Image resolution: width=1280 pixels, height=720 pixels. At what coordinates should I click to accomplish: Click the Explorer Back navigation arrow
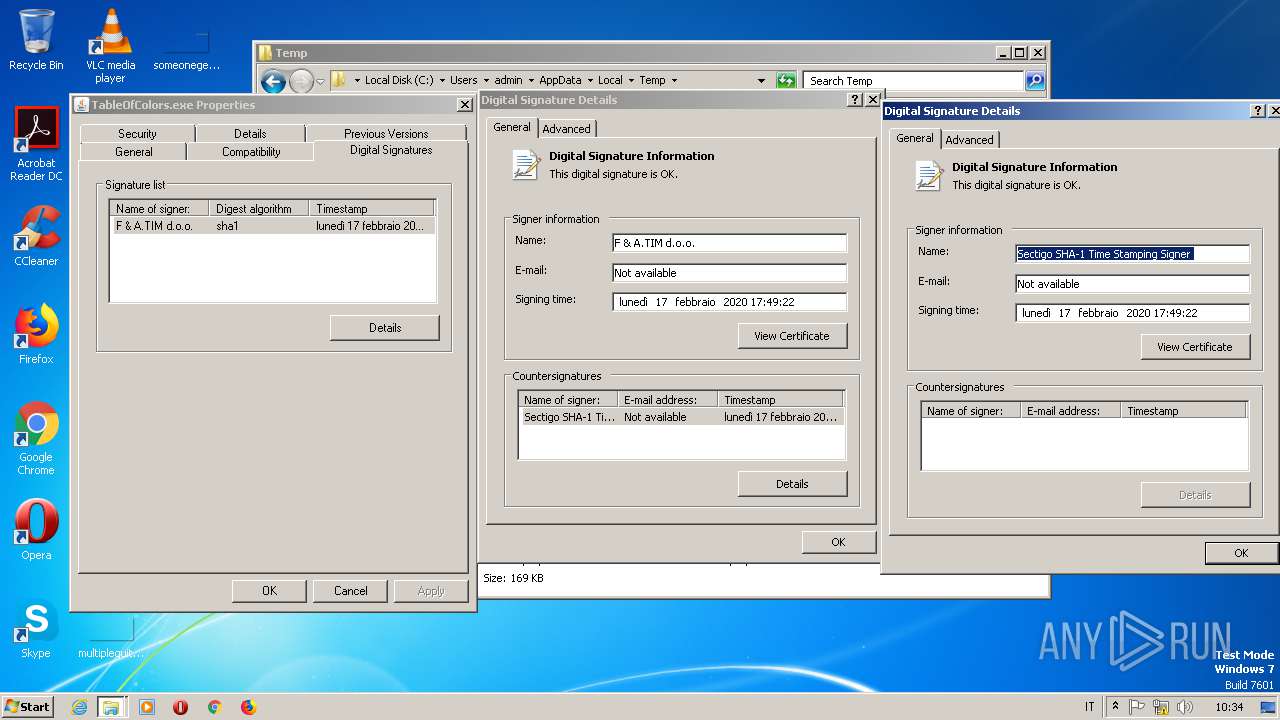click(273, 81)
